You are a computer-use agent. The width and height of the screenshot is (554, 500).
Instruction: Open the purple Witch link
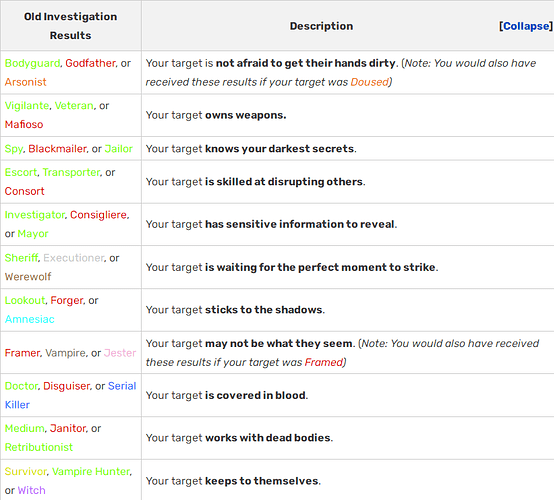coord(31,490)
